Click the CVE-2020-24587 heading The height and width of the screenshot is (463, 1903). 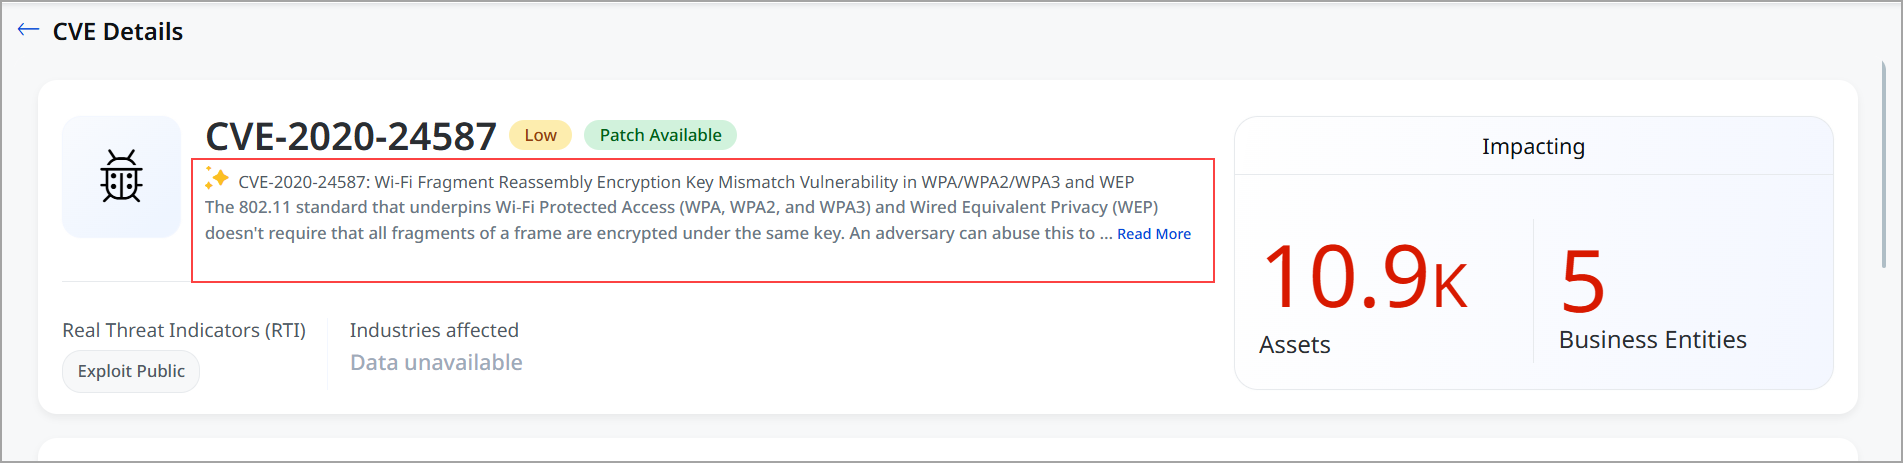(351, 136)
